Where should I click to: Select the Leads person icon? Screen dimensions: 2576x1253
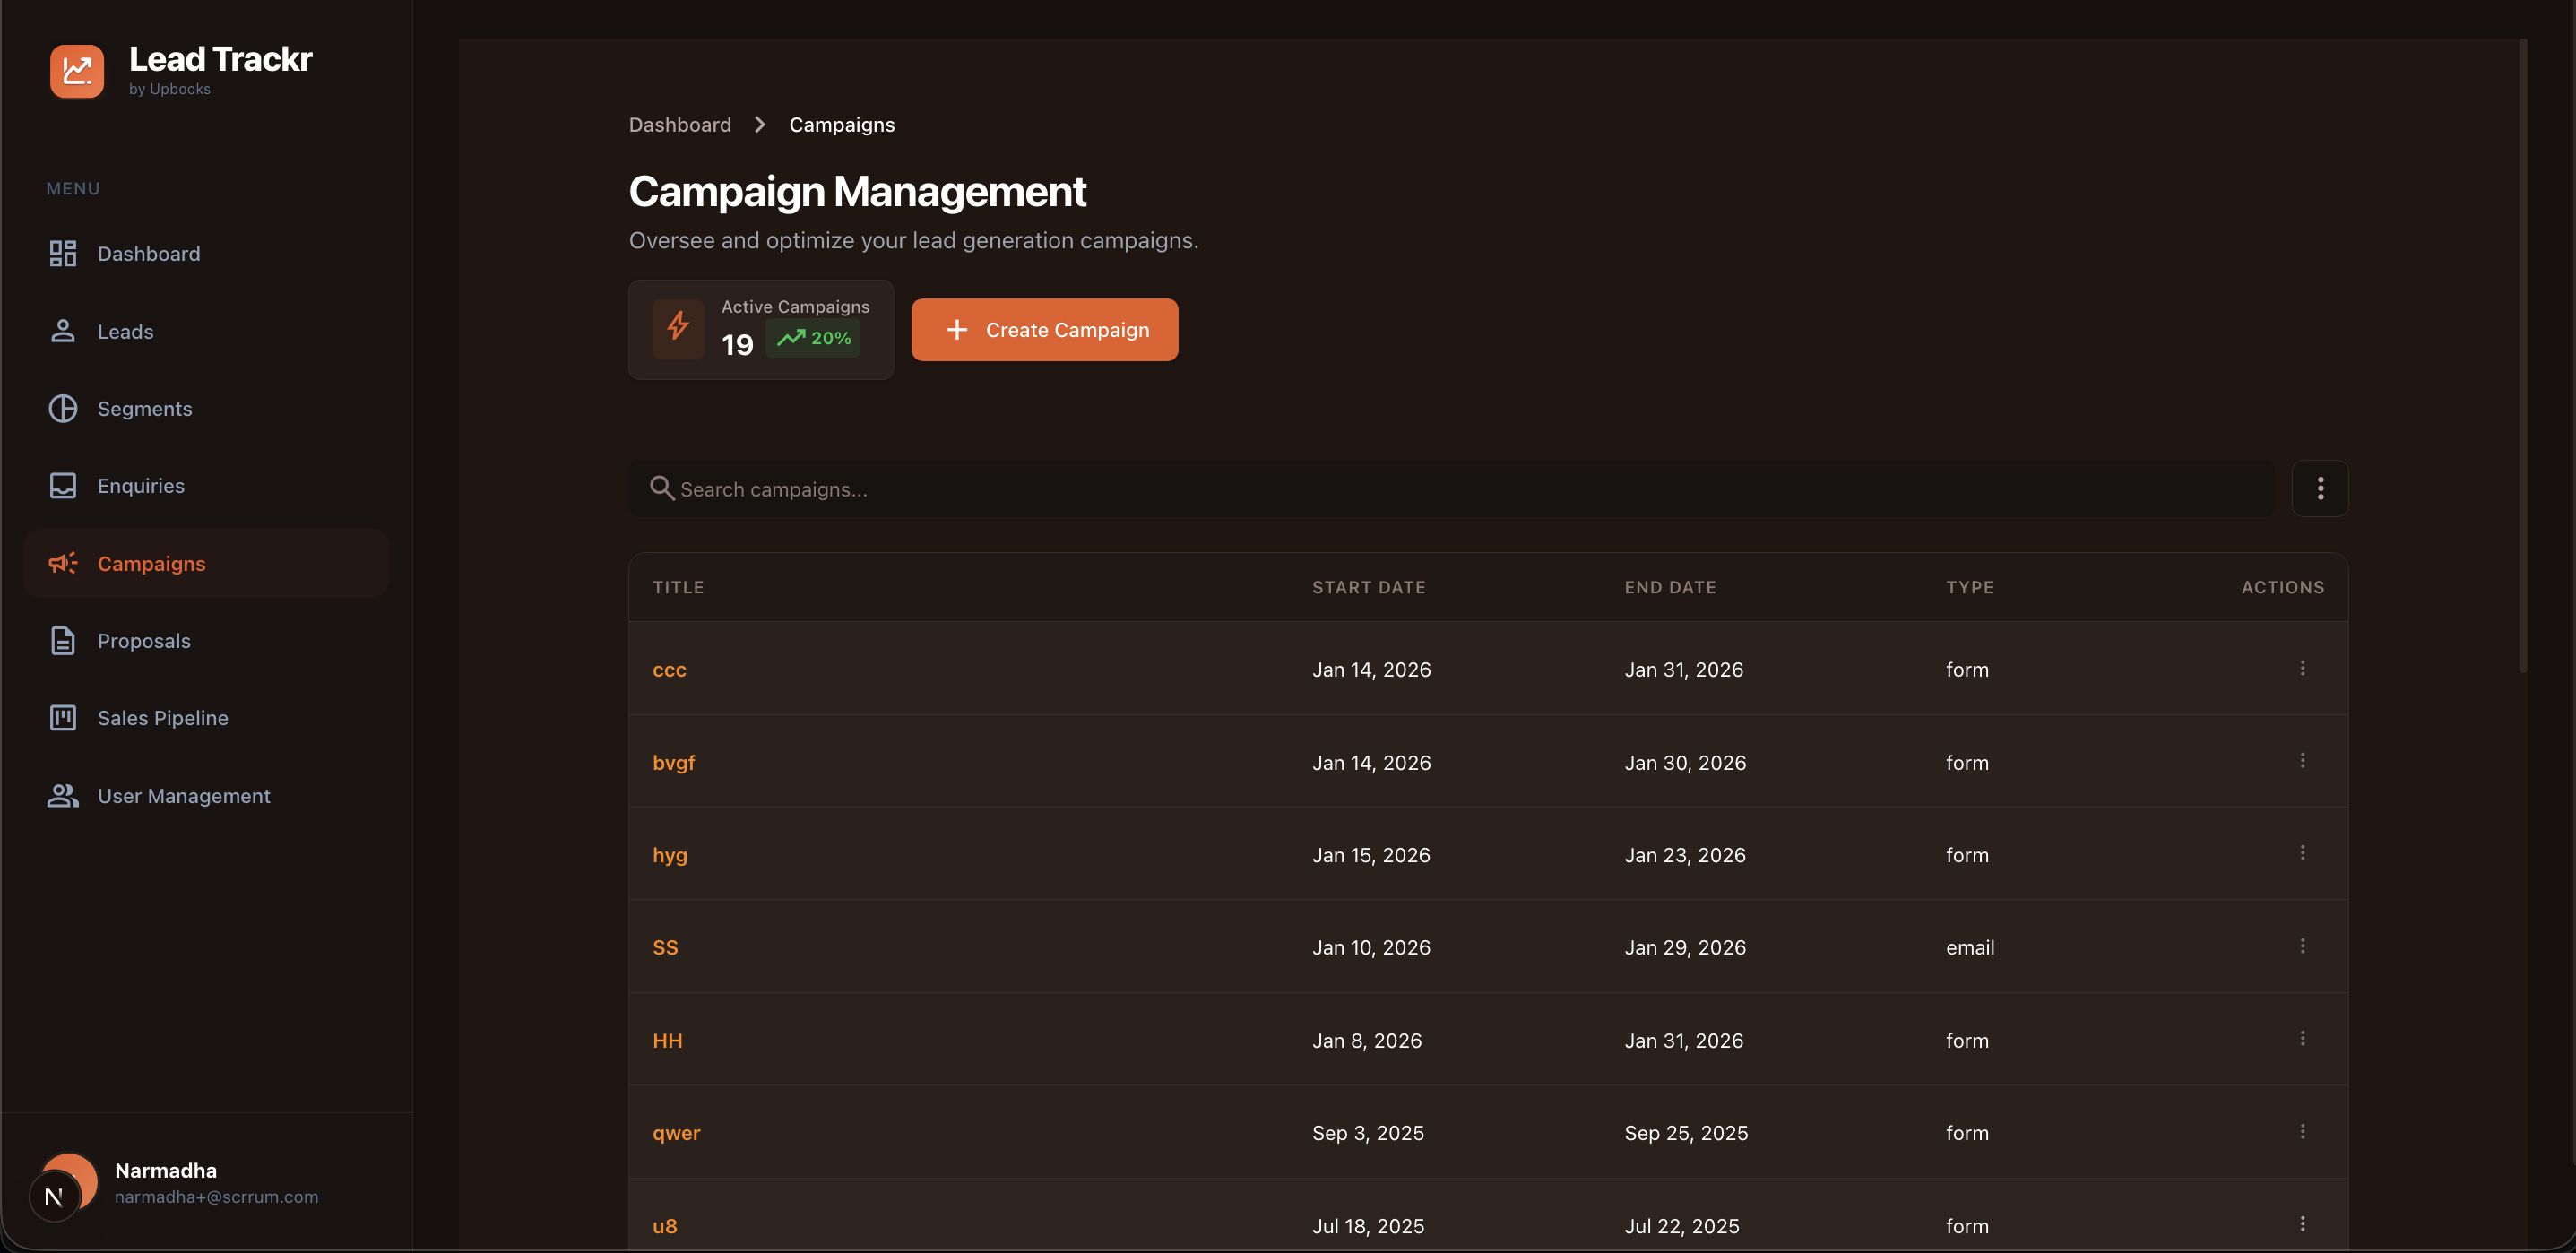(63, 331)
